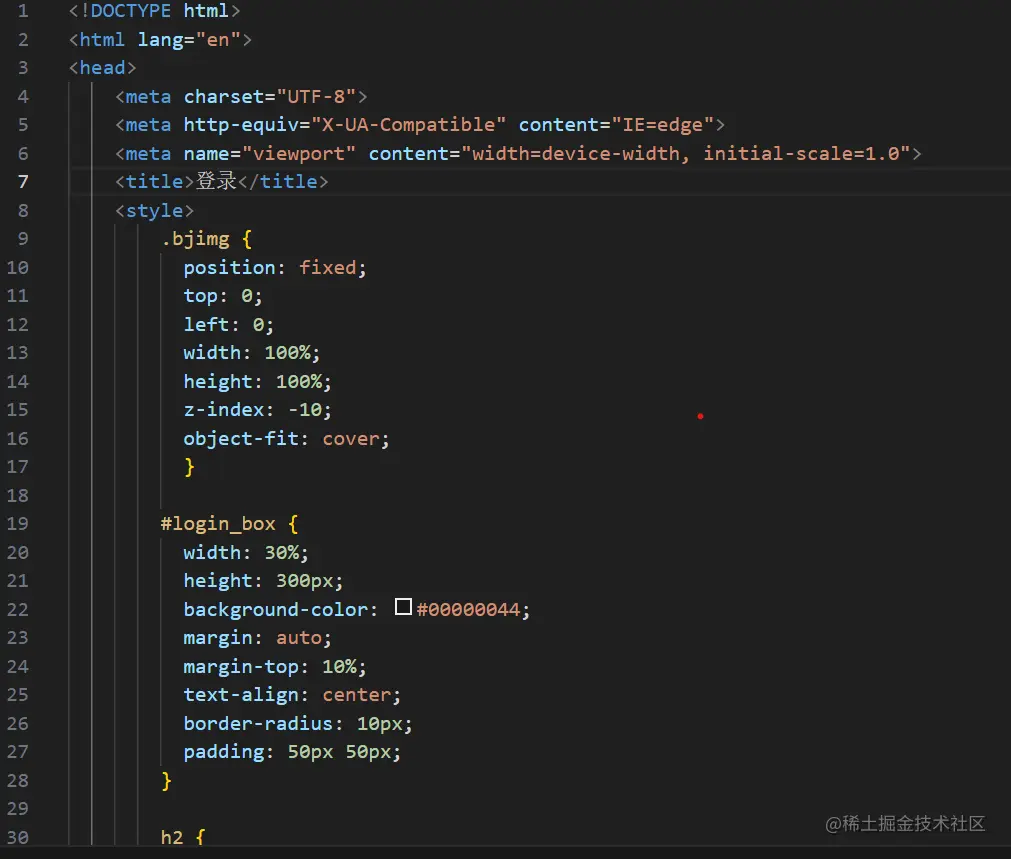
Task: Place cursor on text-align: center declaration
Action: (292, 695)
